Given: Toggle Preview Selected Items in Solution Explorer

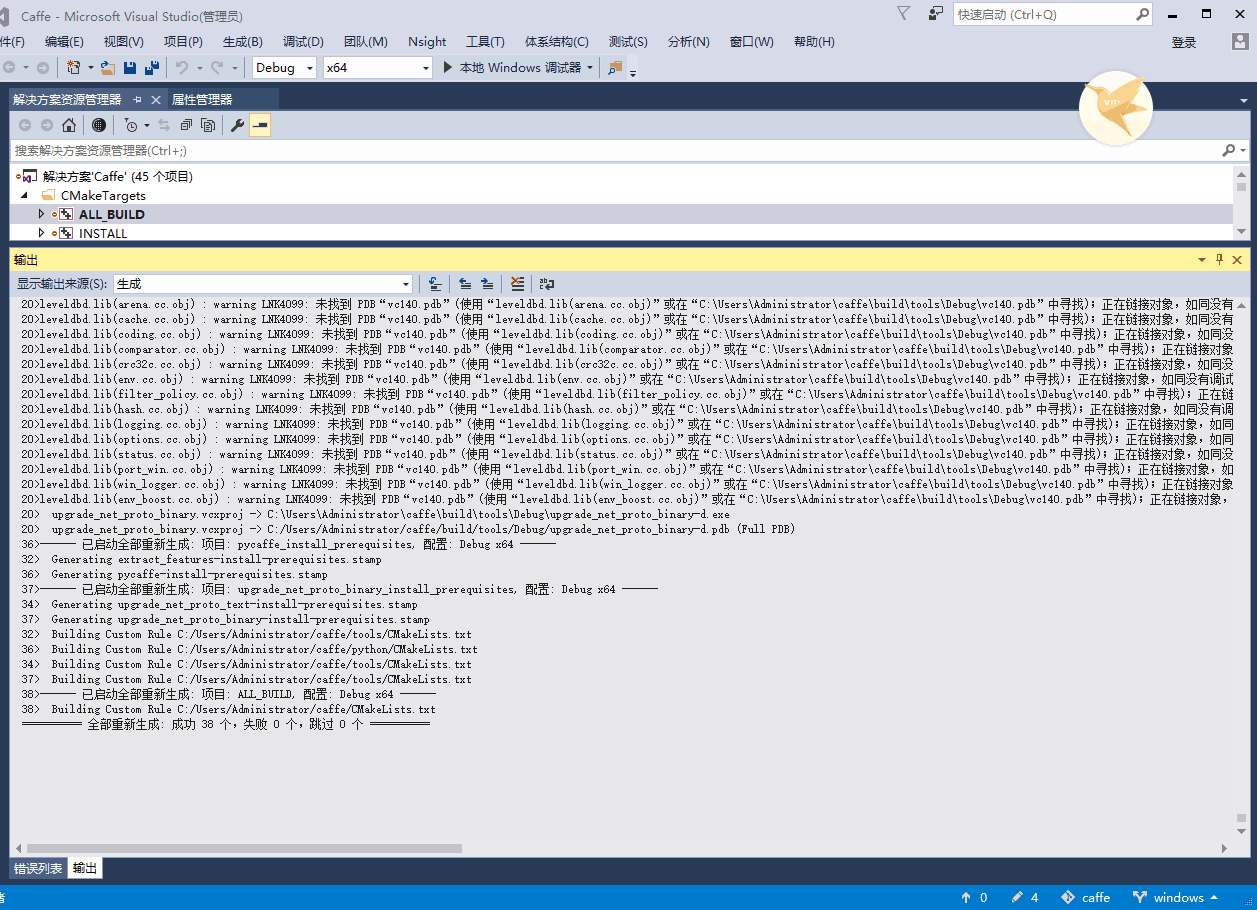Looking at the screenshot, I should tap(207, 124).
